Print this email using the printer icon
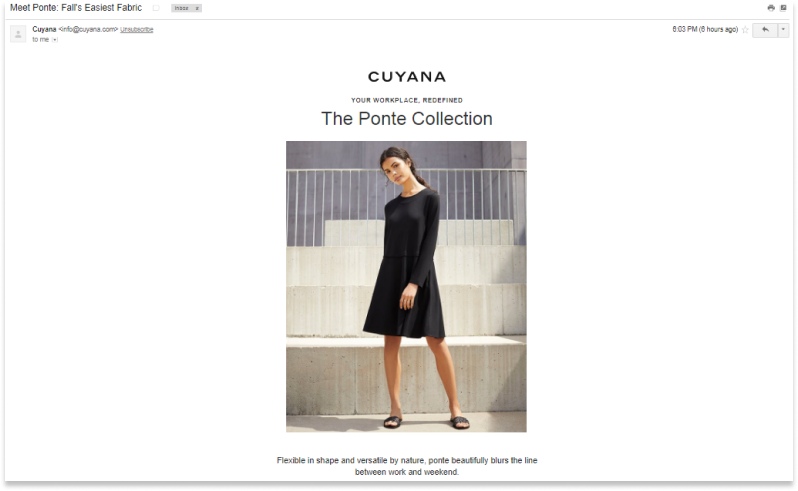Screen dimensions: 798x491 pos(771,8)
